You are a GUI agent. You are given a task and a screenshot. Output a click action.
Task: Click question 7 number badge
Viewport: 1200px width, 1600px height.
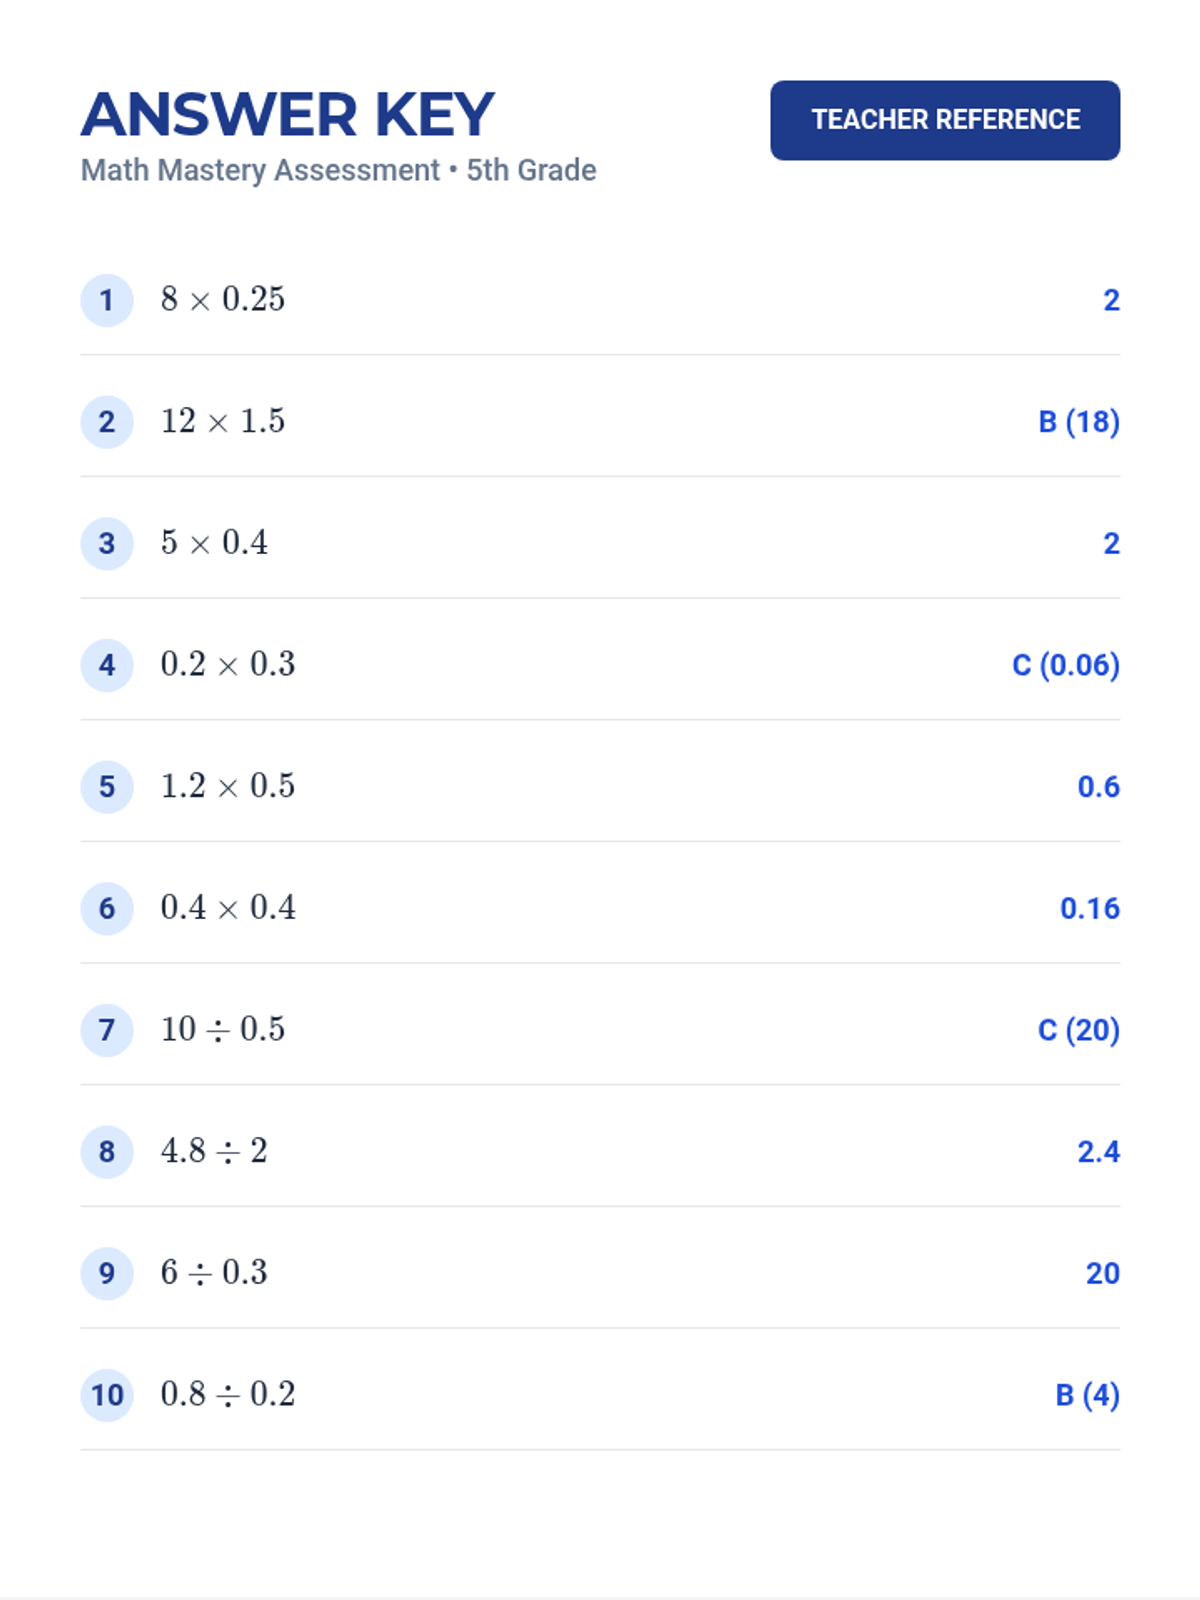tap(107, 1030)
